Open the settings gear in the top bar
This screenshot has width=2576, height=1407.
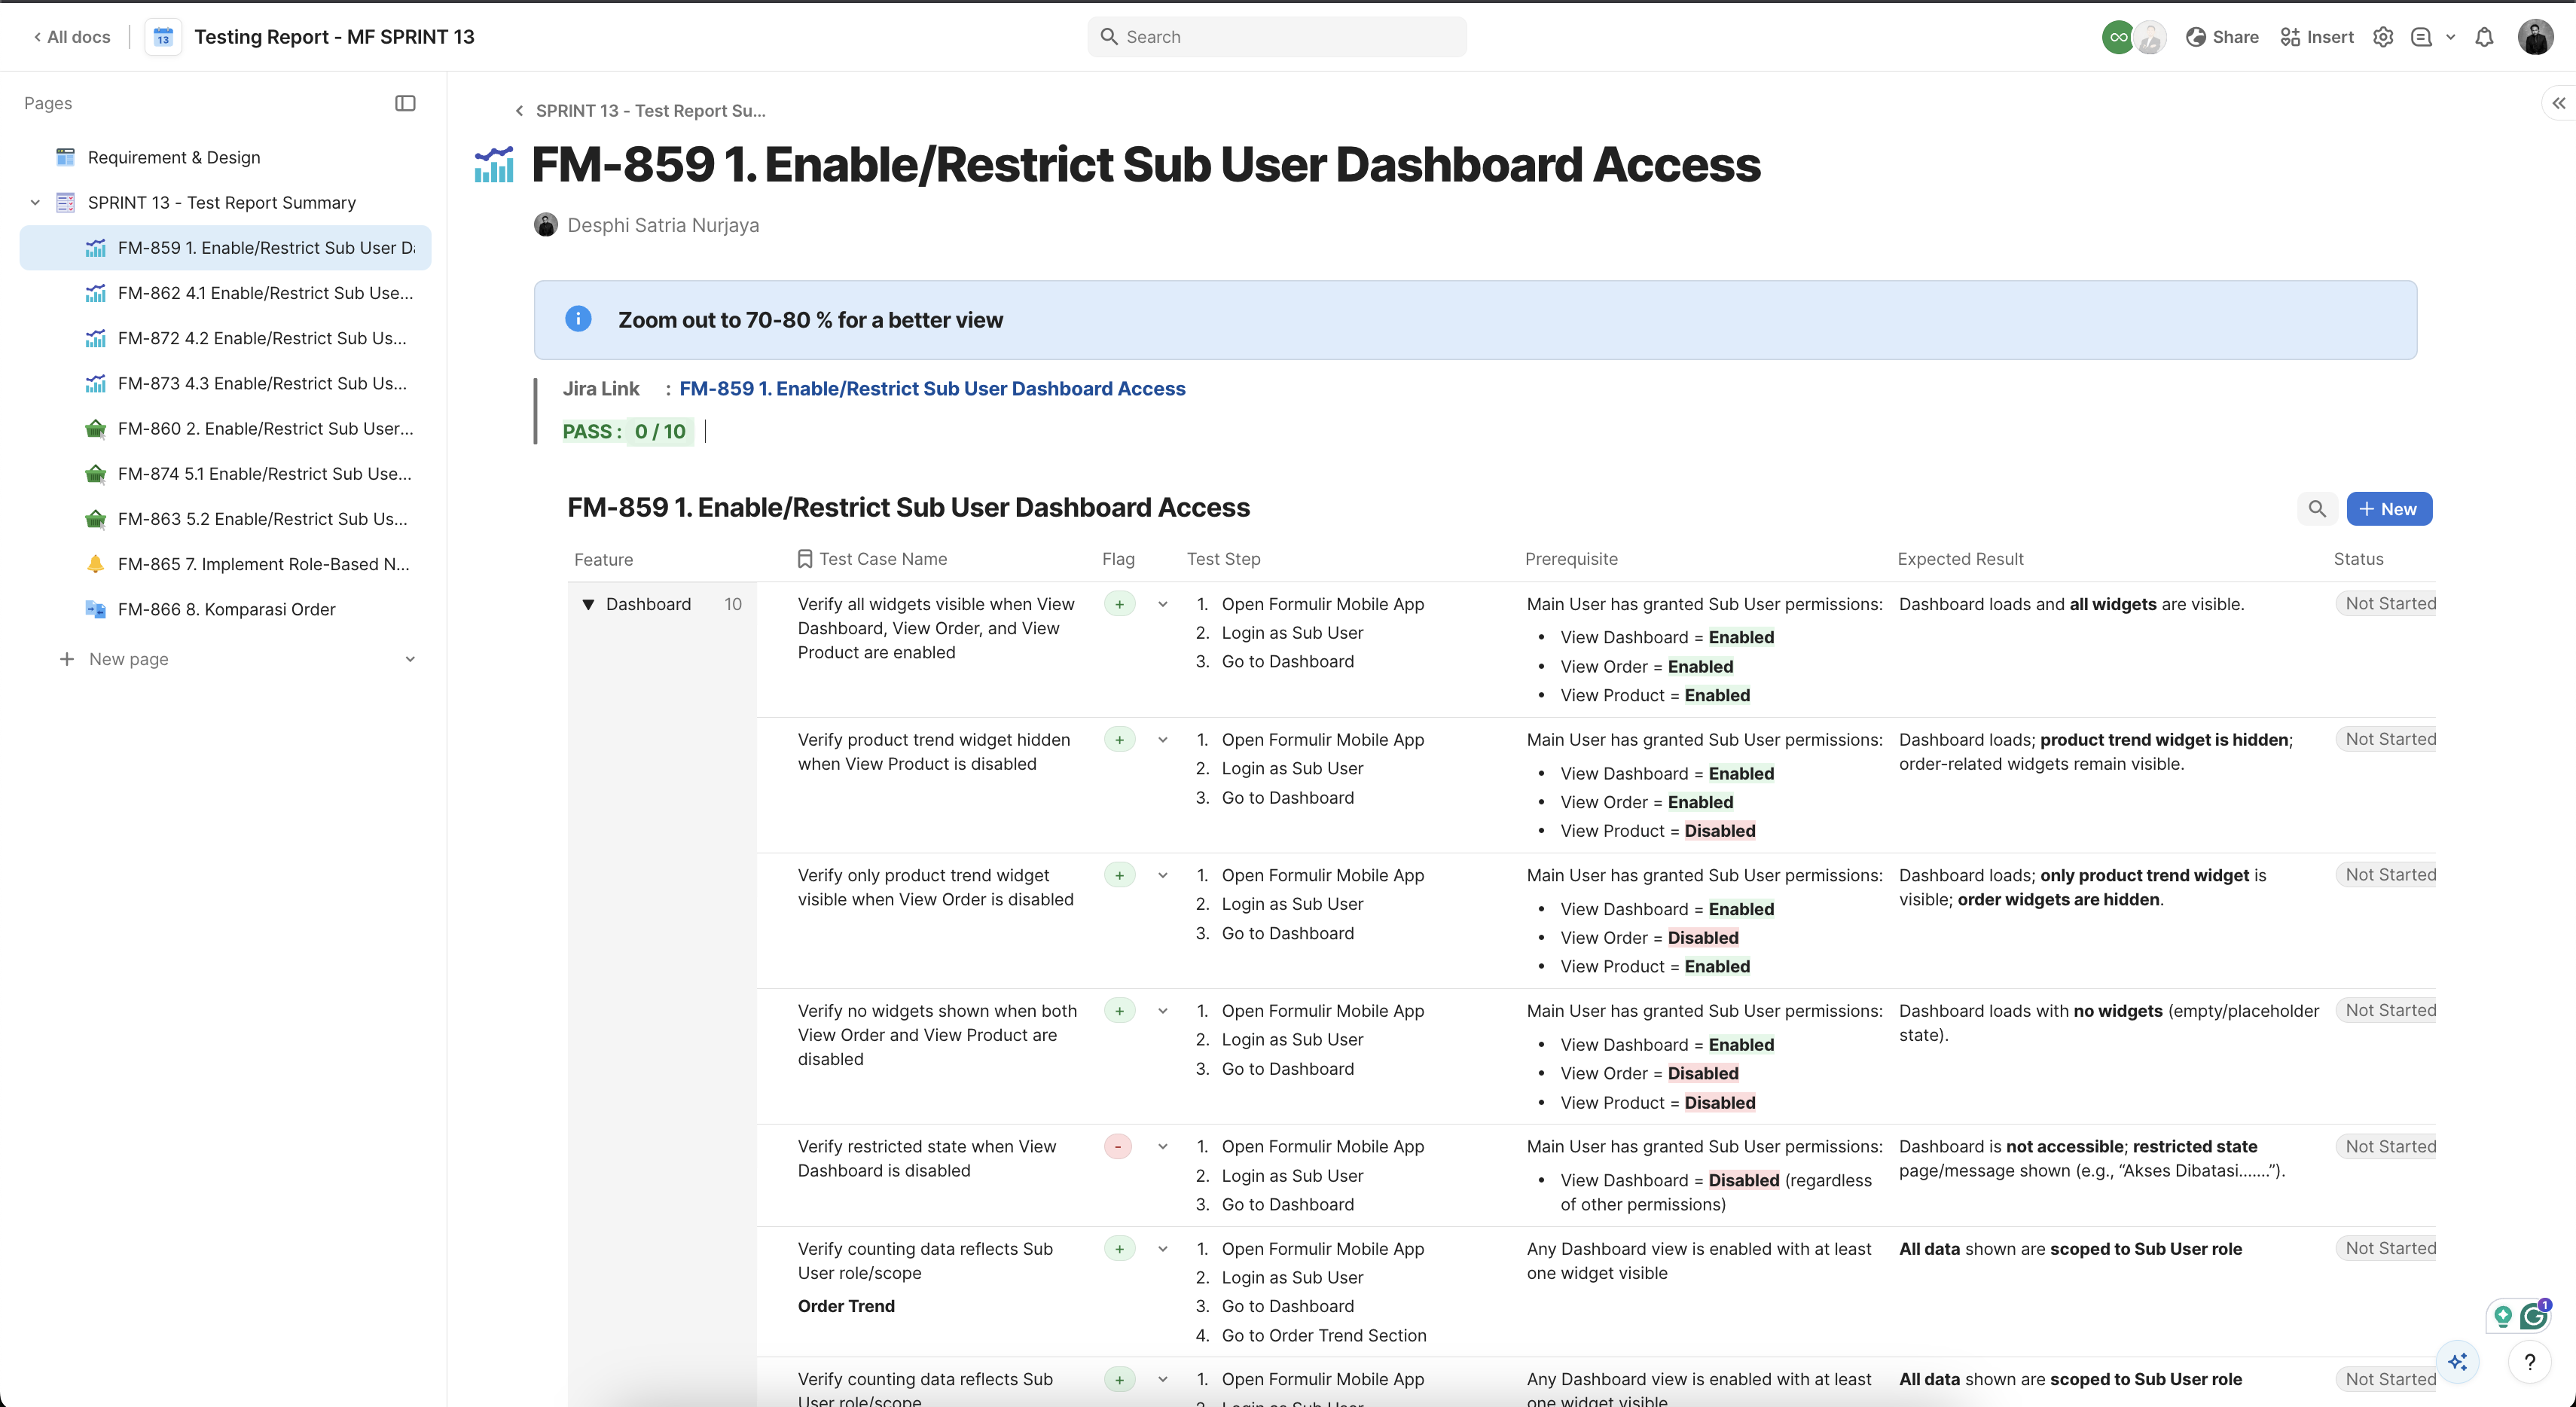click(2383, 36)
